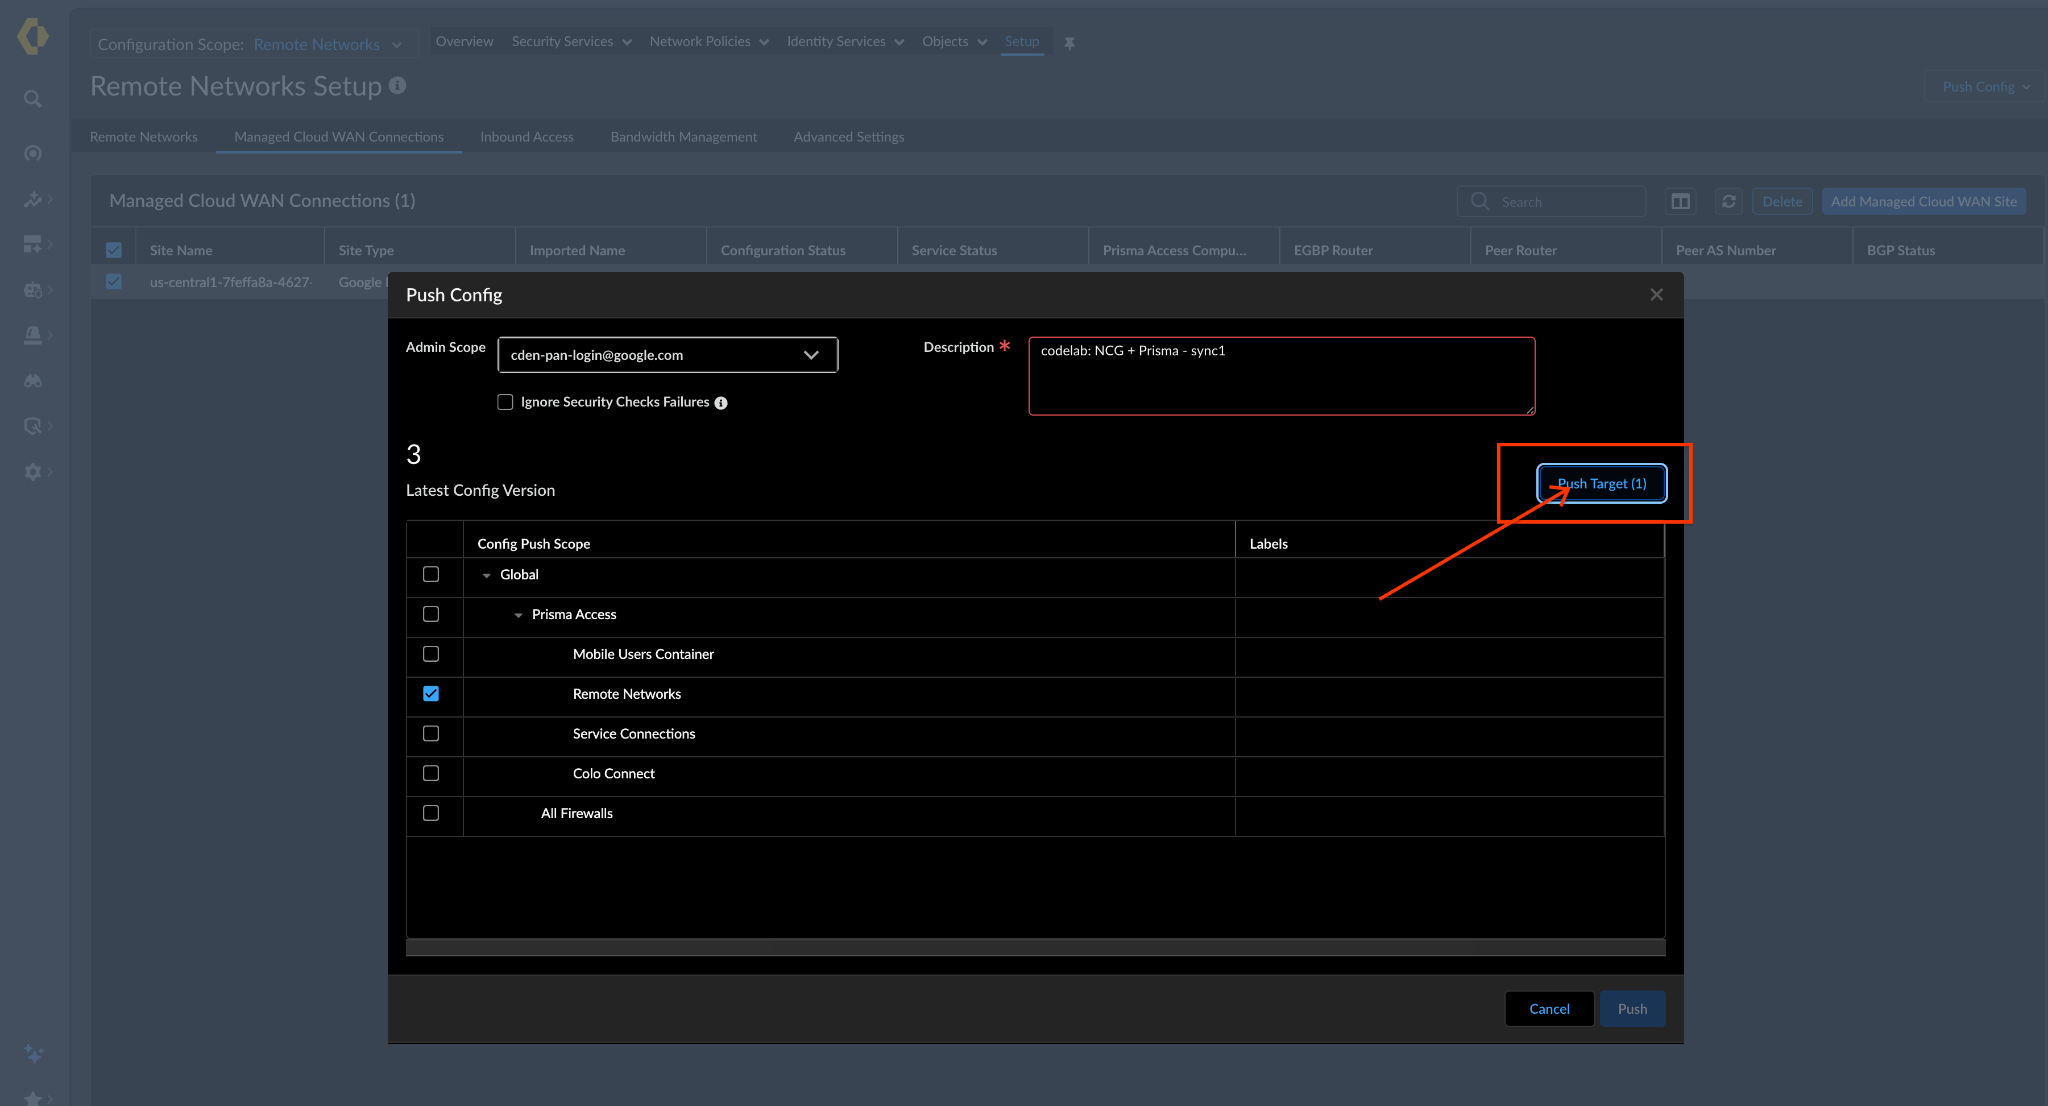The image size is (2048, 1106).
Task: Click the pin icon next to Setup
Action: coord(1069,43)
